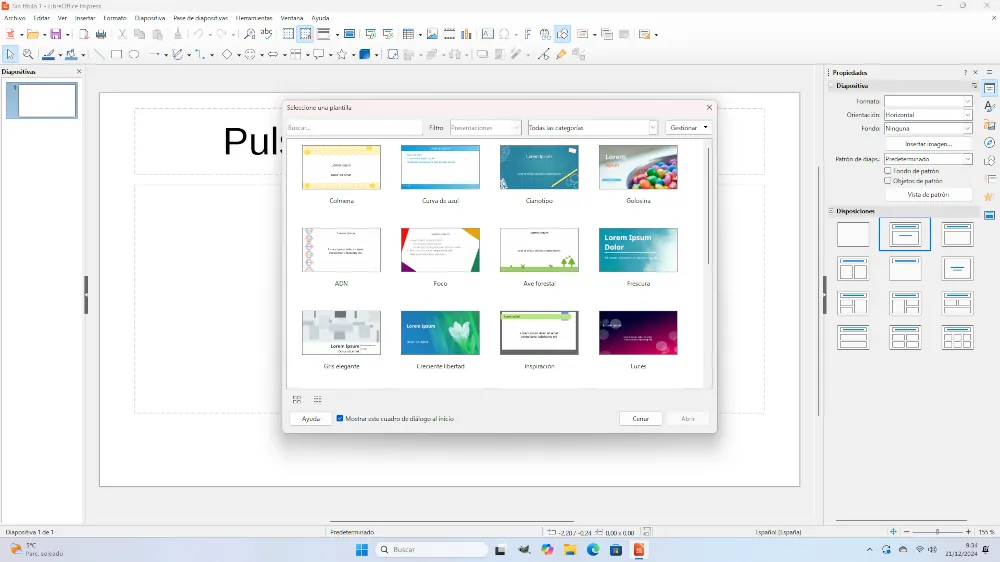The height and width of the screenshot is (562, 1000).
Task: Open the Navigator compass icon in the sidebar
Action: tap(990, 143)
